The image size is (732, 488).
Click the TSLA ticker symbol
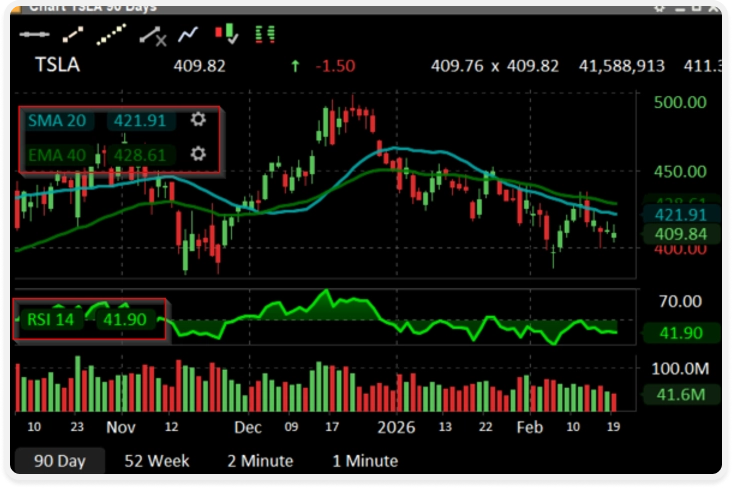coord(58,65)
